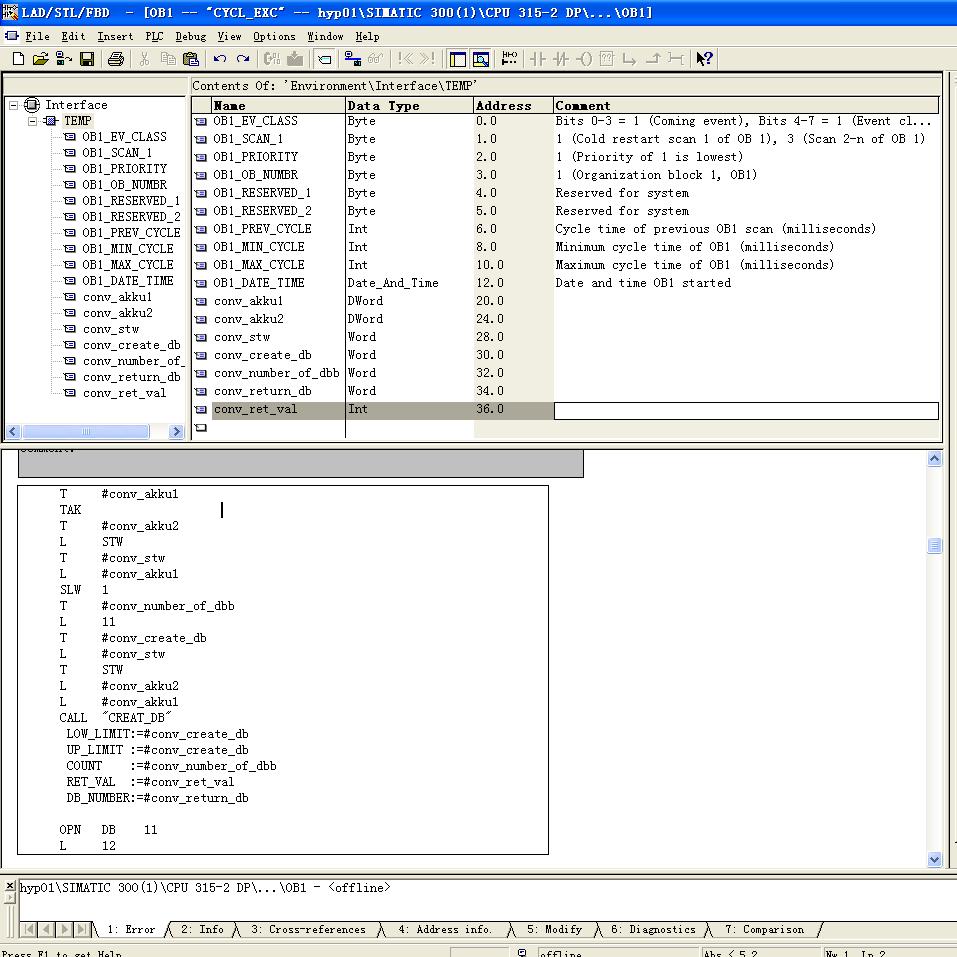Switch to the Cross-references tab

tap(308, 930)
